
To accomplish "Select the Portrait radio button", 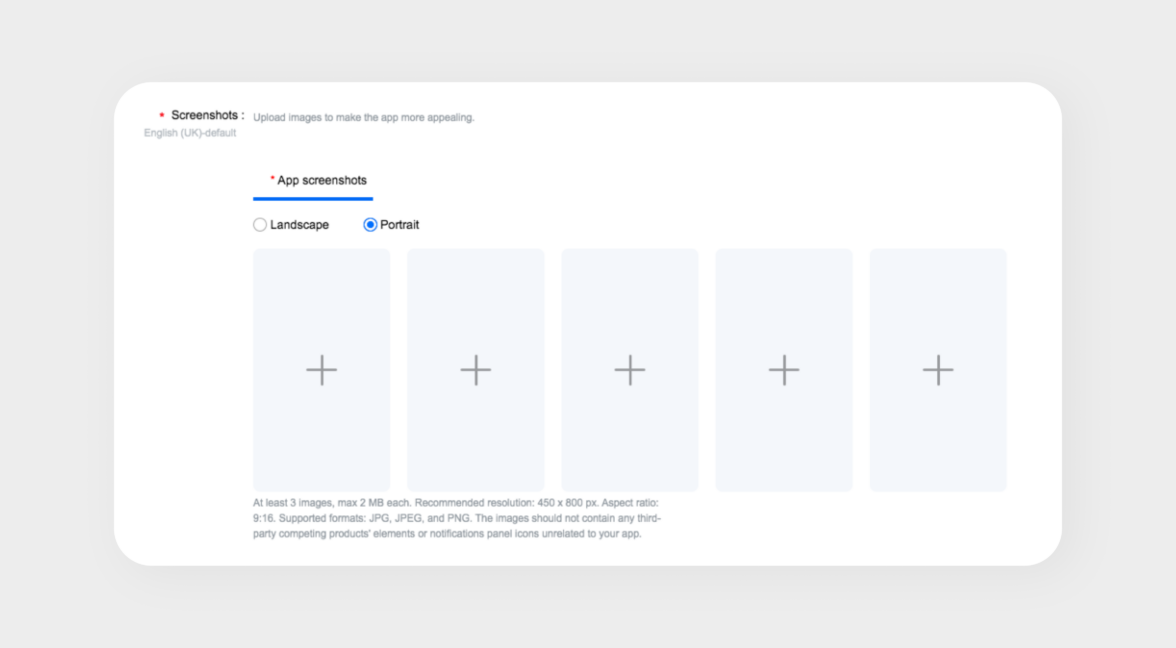I will coord(370,225).
